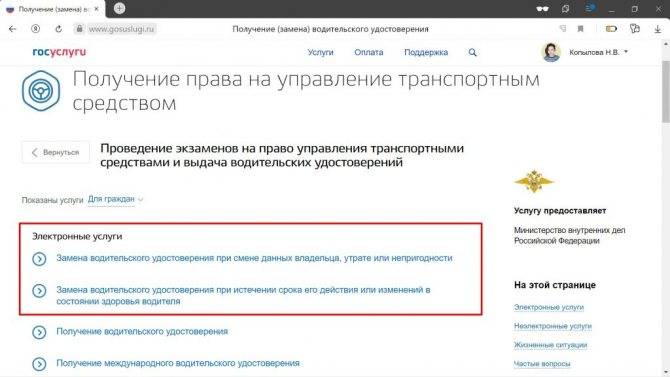
Task: Open the Поддержка menu item
Action: click(426, 52)
